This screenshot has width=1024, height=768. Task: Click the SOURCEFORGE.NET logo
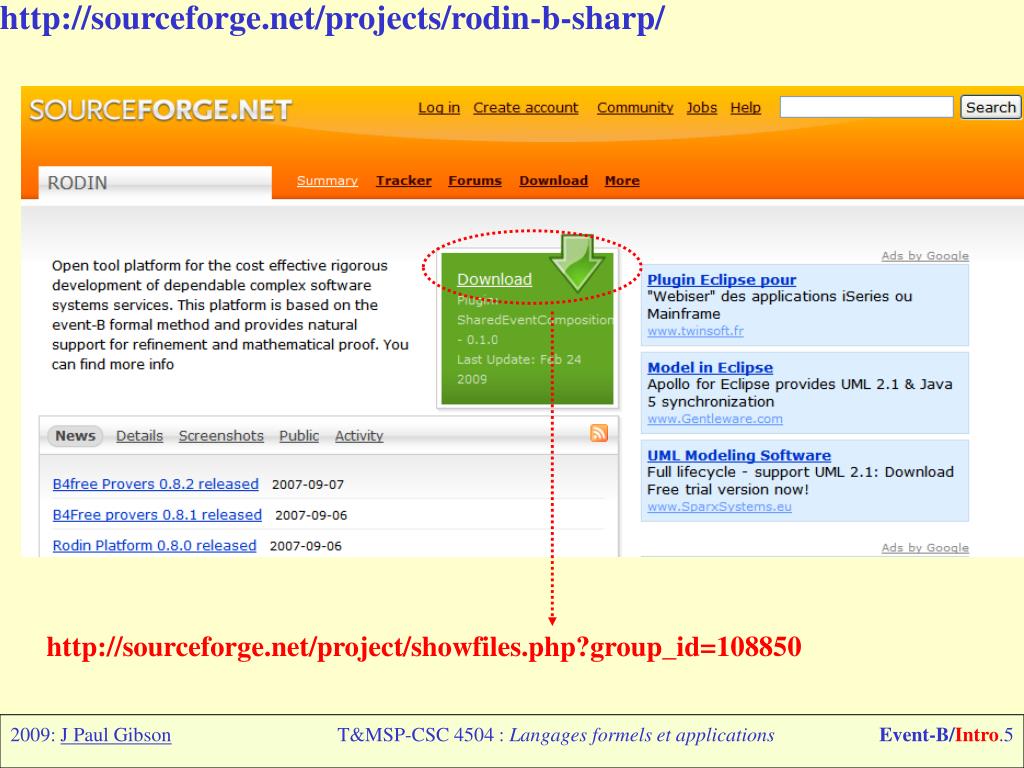[x=161, y=110]
